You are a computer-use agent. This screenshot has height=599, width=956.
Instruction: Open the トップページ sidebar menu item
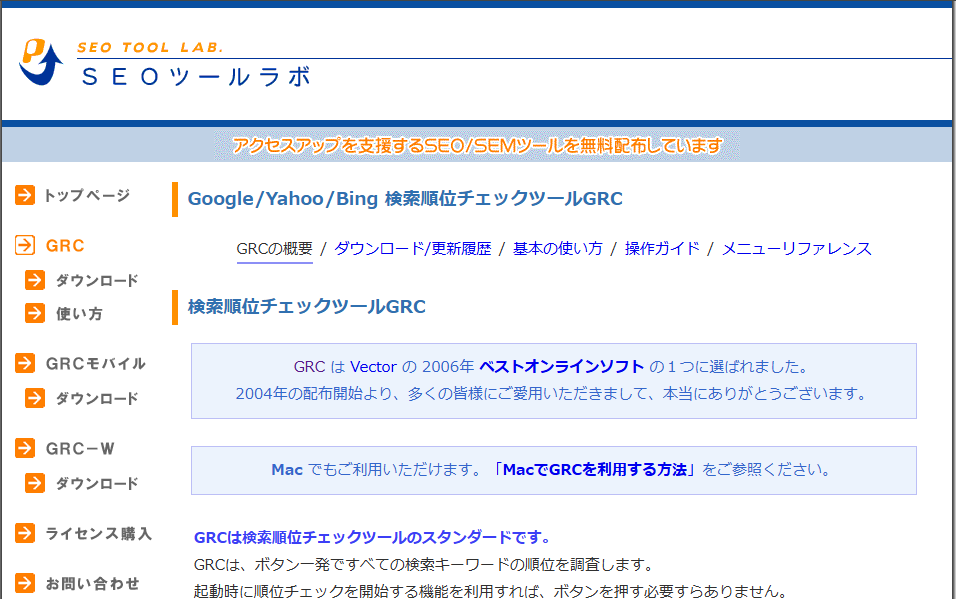(x=86, y=195)
